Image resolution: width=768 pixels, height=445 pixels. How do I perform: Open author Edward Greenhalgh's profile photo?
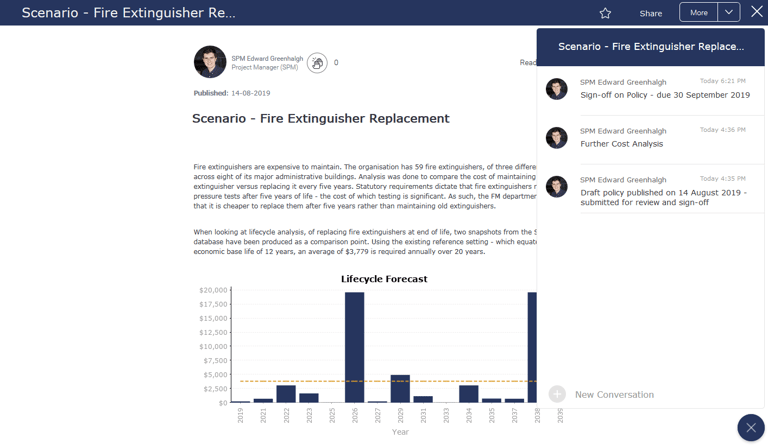(x=210, y=62)
